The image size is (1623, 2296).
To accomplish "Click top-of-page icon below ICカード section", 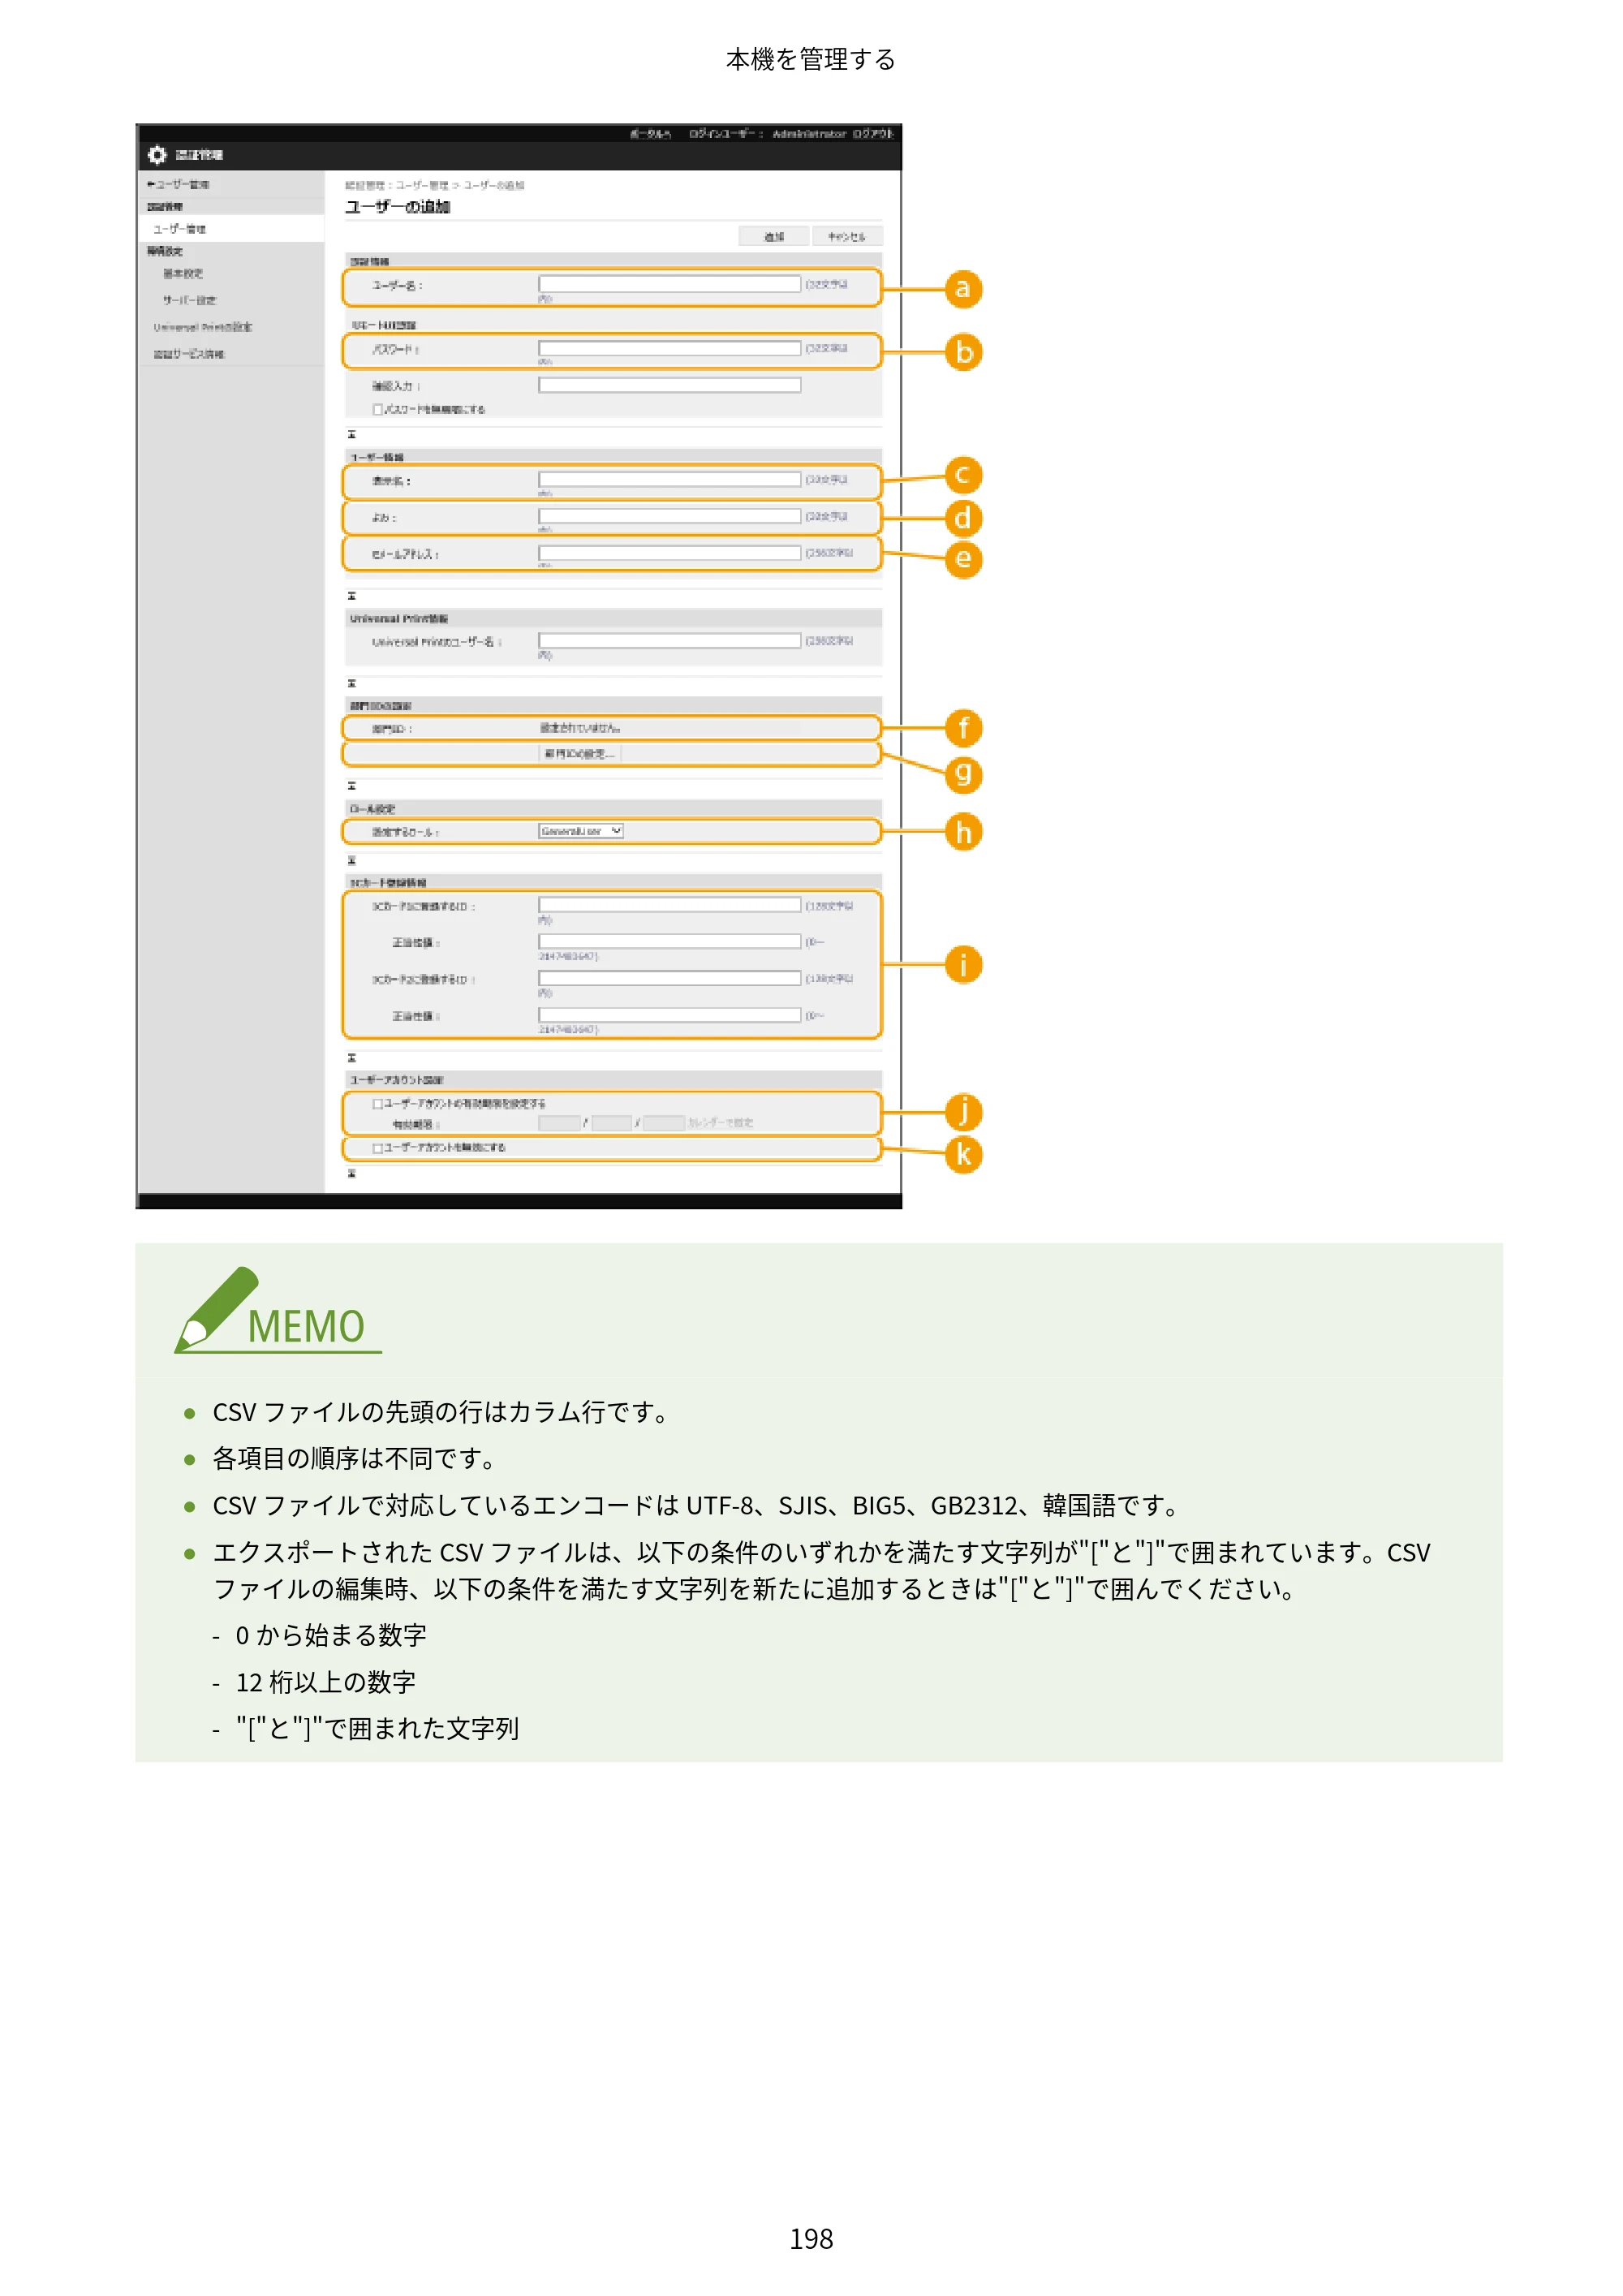I will tap(351, 1058).
